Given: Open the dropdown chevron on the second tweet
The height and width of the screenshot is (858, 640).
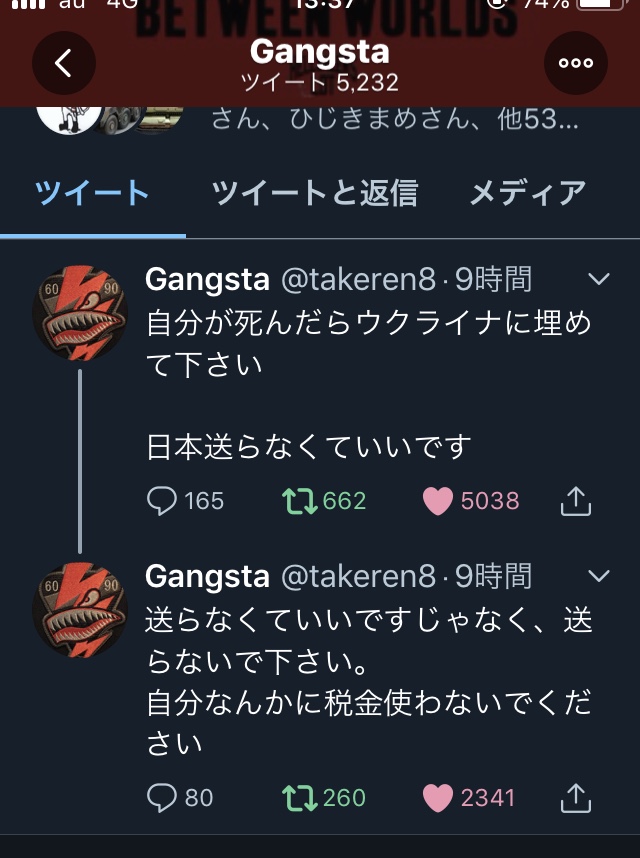Looking at the screenshot, I should coord(597,577).
